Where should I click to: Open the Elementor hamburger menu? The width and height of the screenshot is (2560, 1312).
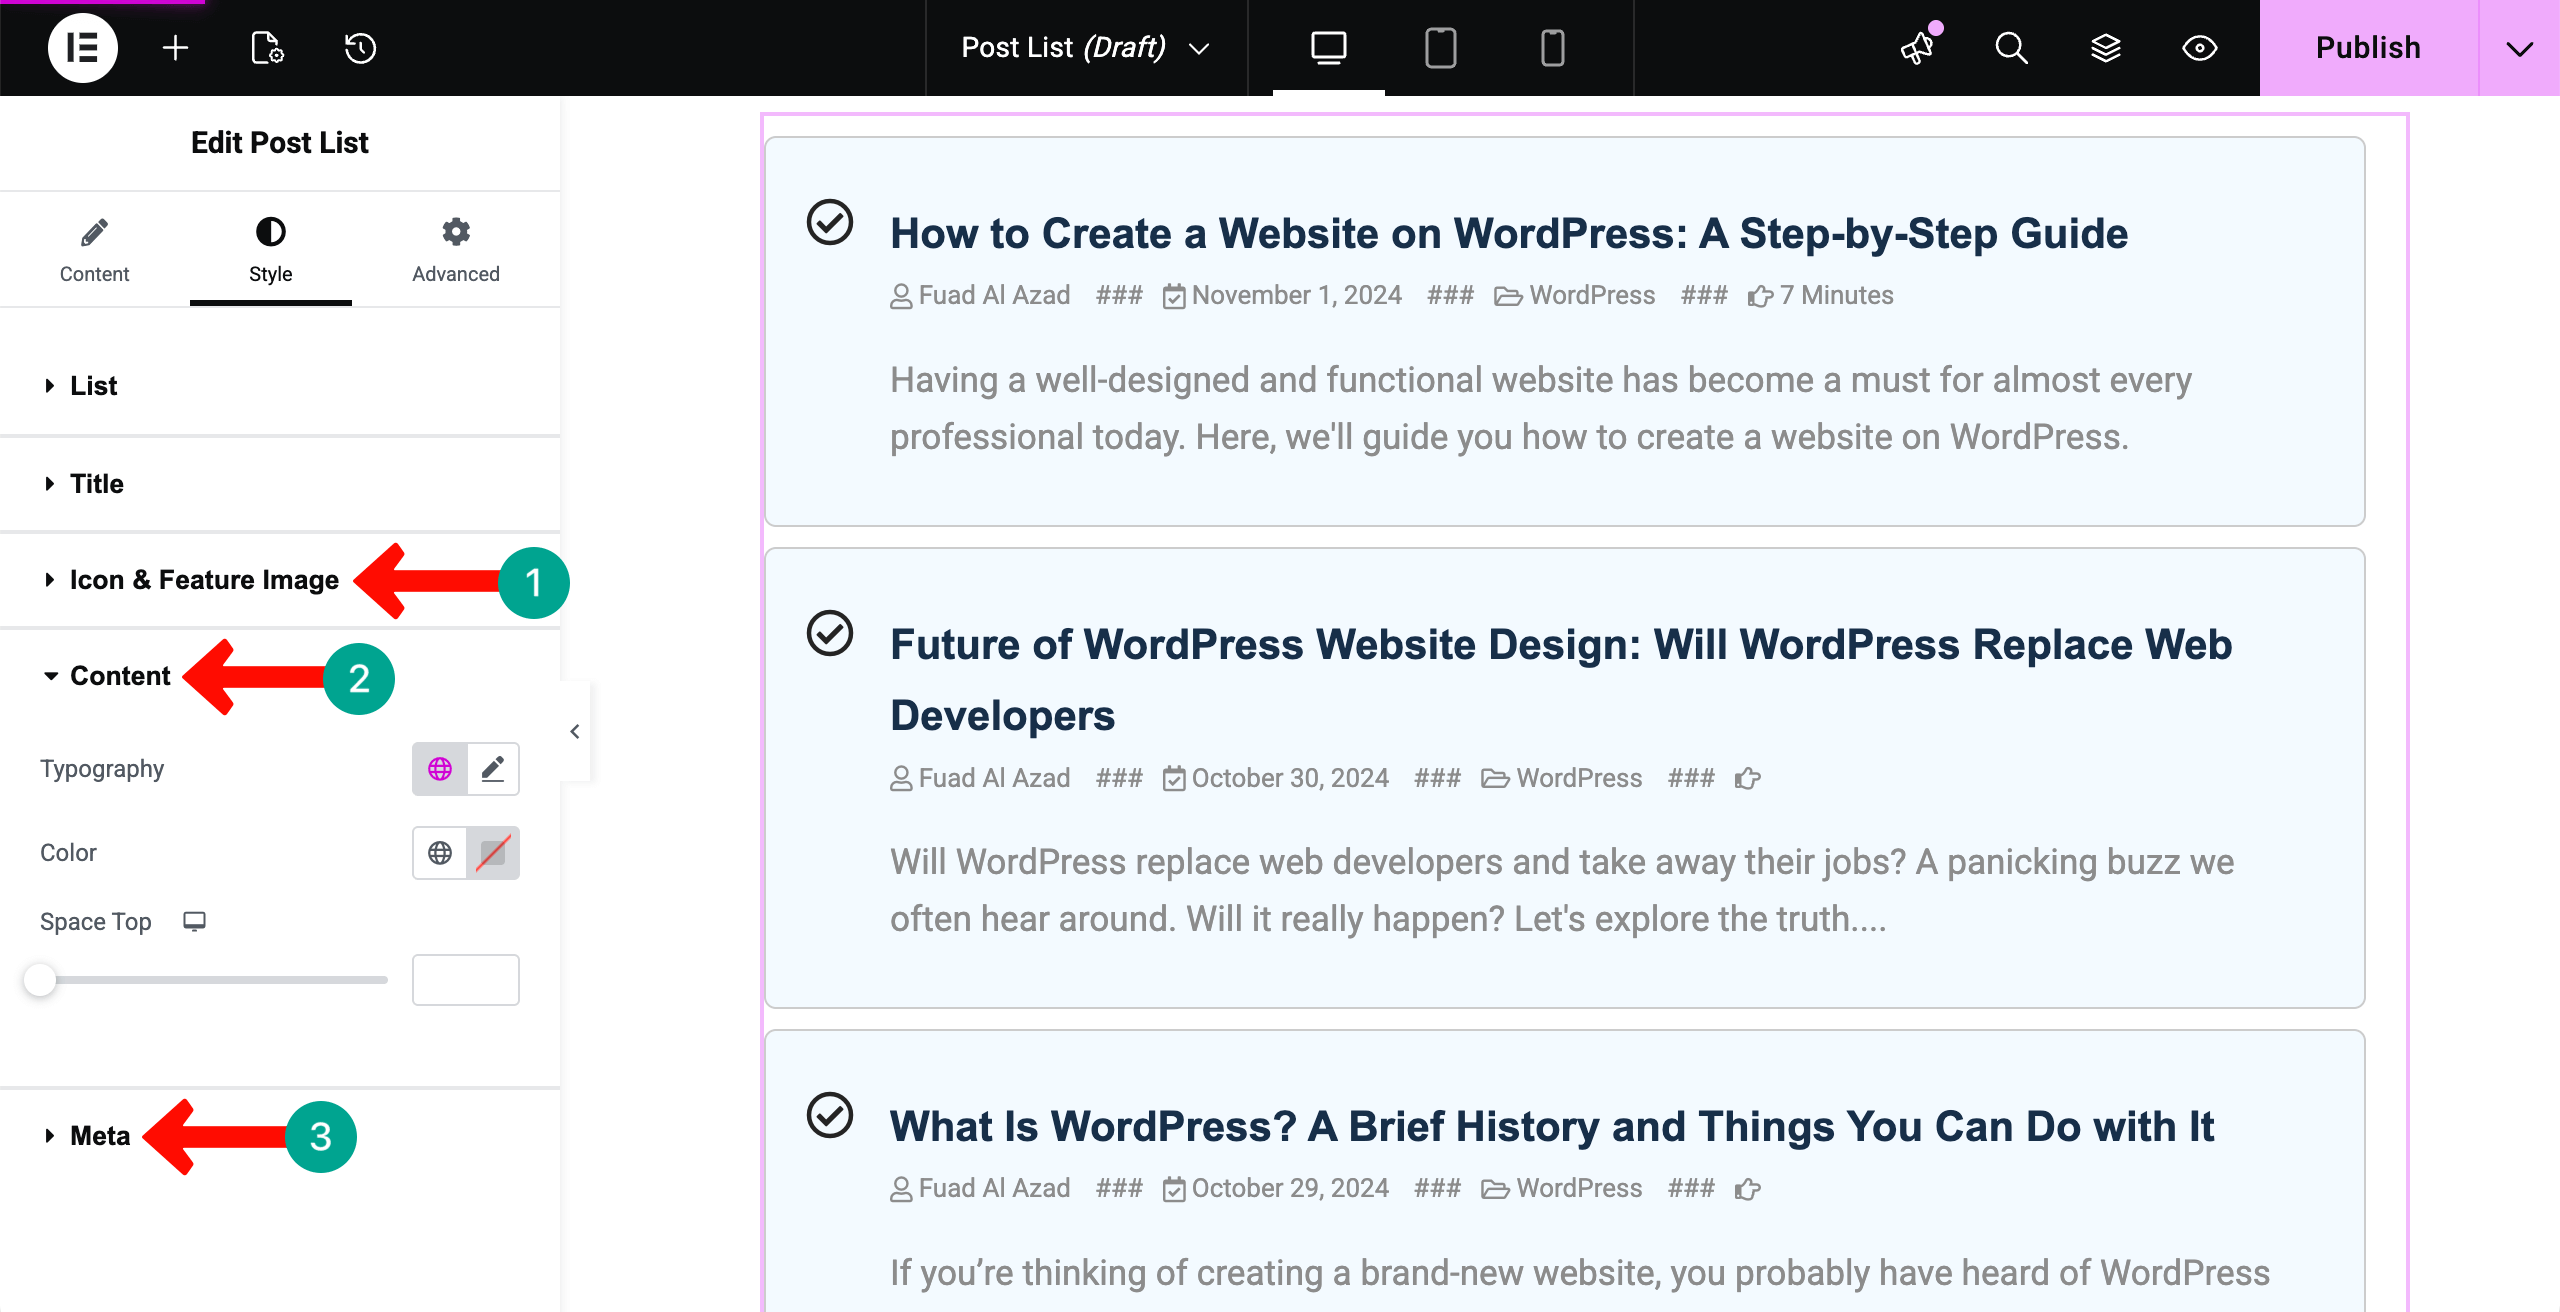point(83,47)
